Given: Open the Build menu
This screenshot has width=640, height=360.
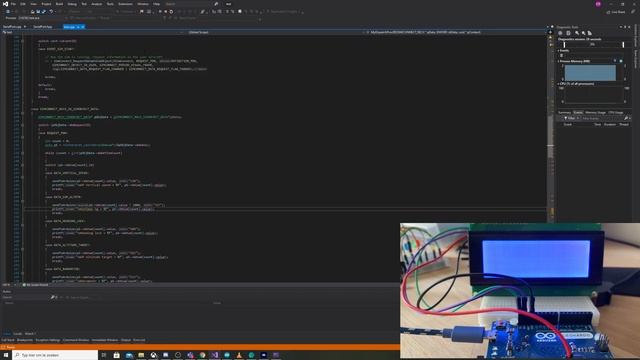Looking at the screenshot, I should coord(59,4).
